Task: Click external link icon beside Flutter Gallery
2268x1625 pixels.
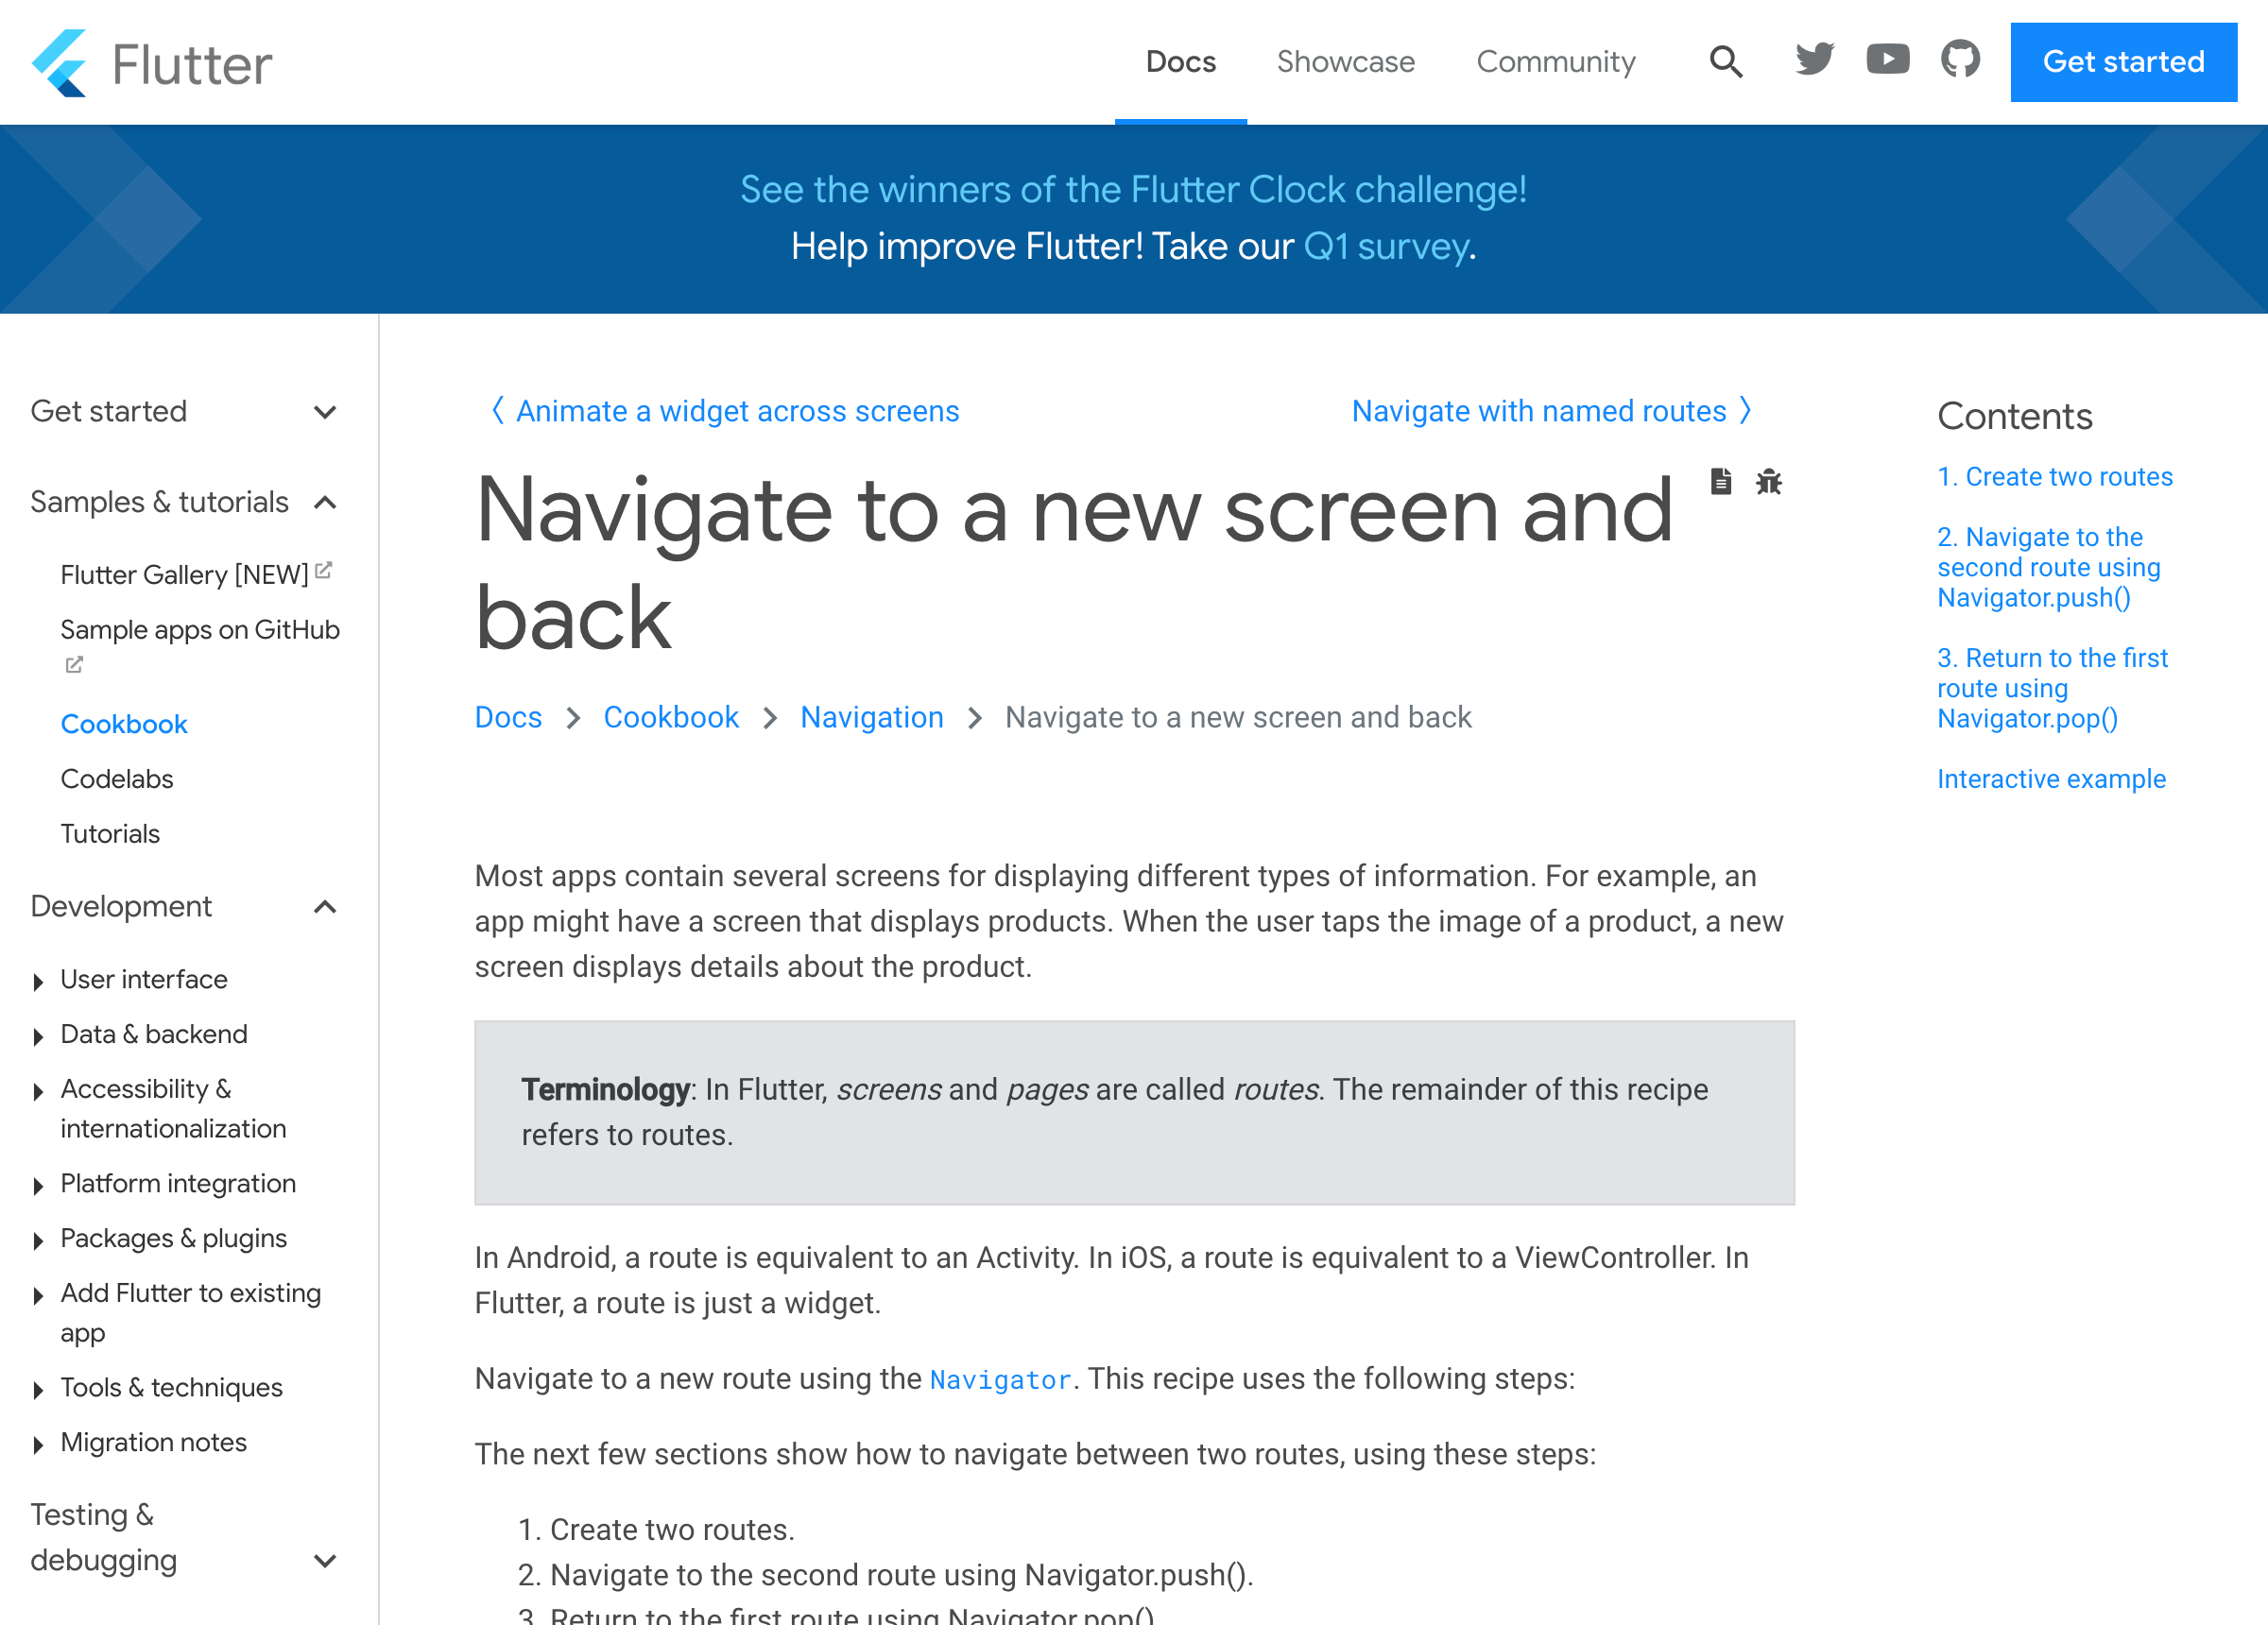Action: click(323, 570)
